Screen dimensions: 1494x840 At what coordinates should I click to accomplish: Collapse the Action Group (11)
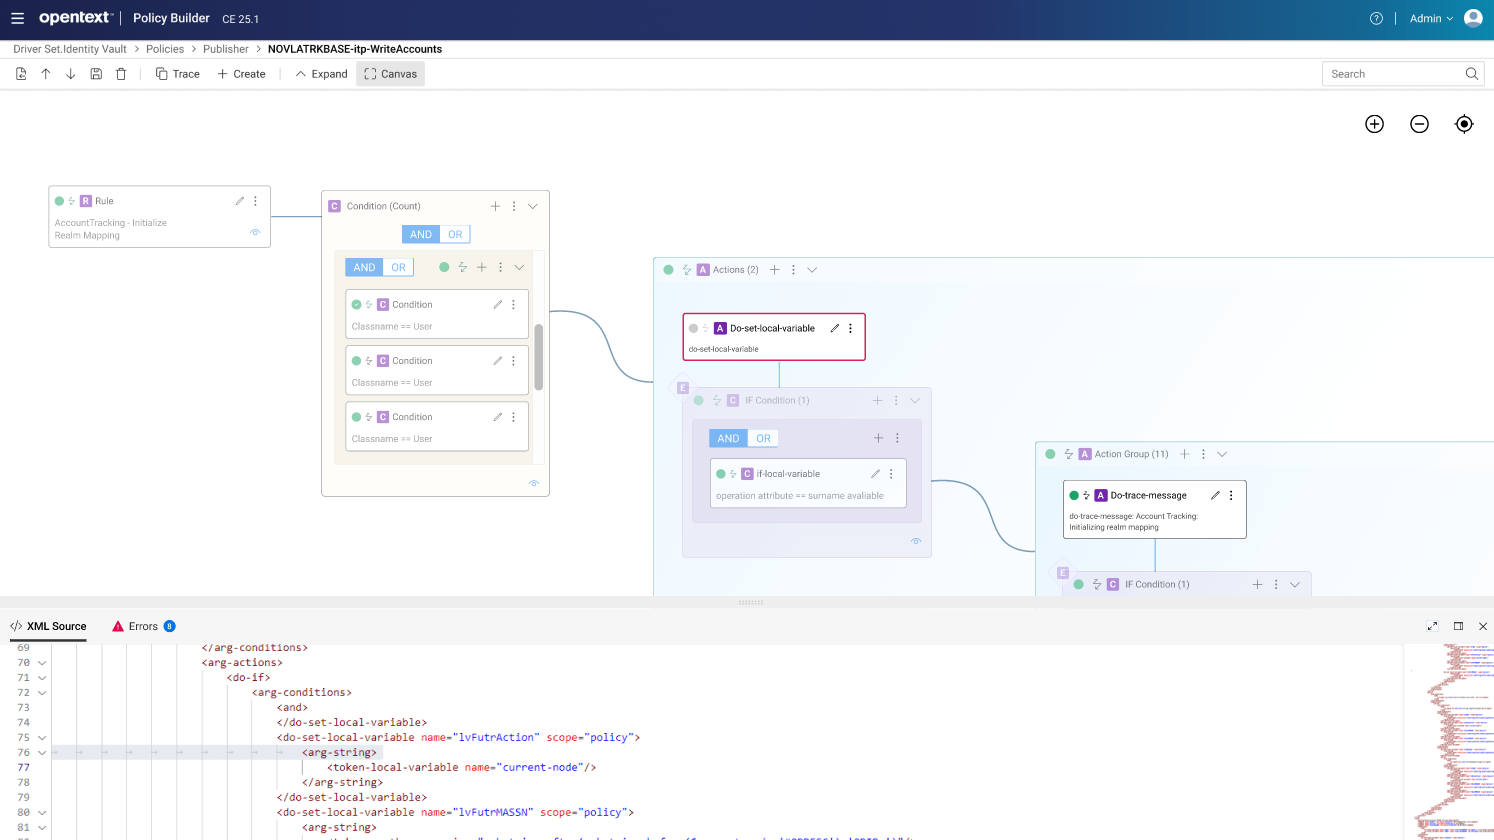1222,454
